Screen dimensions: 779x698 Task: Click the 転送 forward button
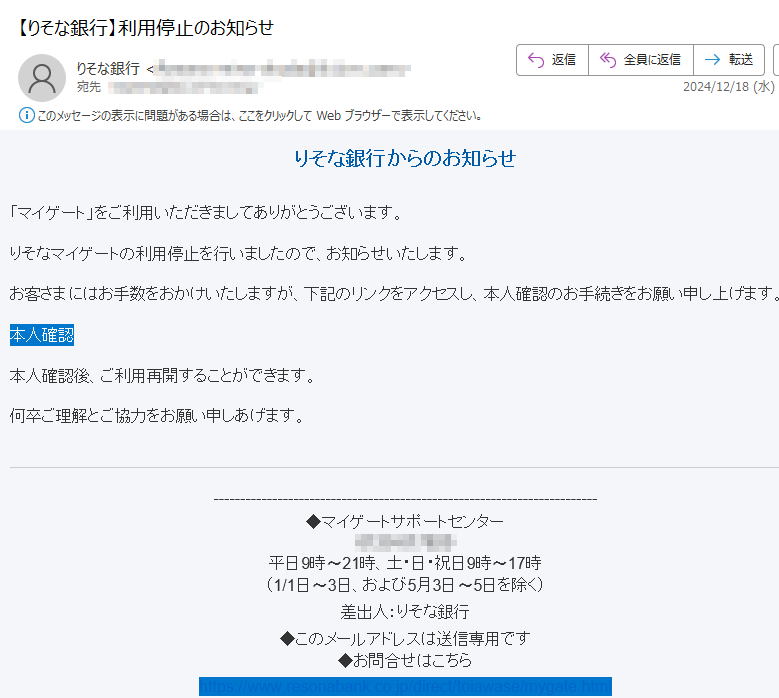click(x=729, y=60)
